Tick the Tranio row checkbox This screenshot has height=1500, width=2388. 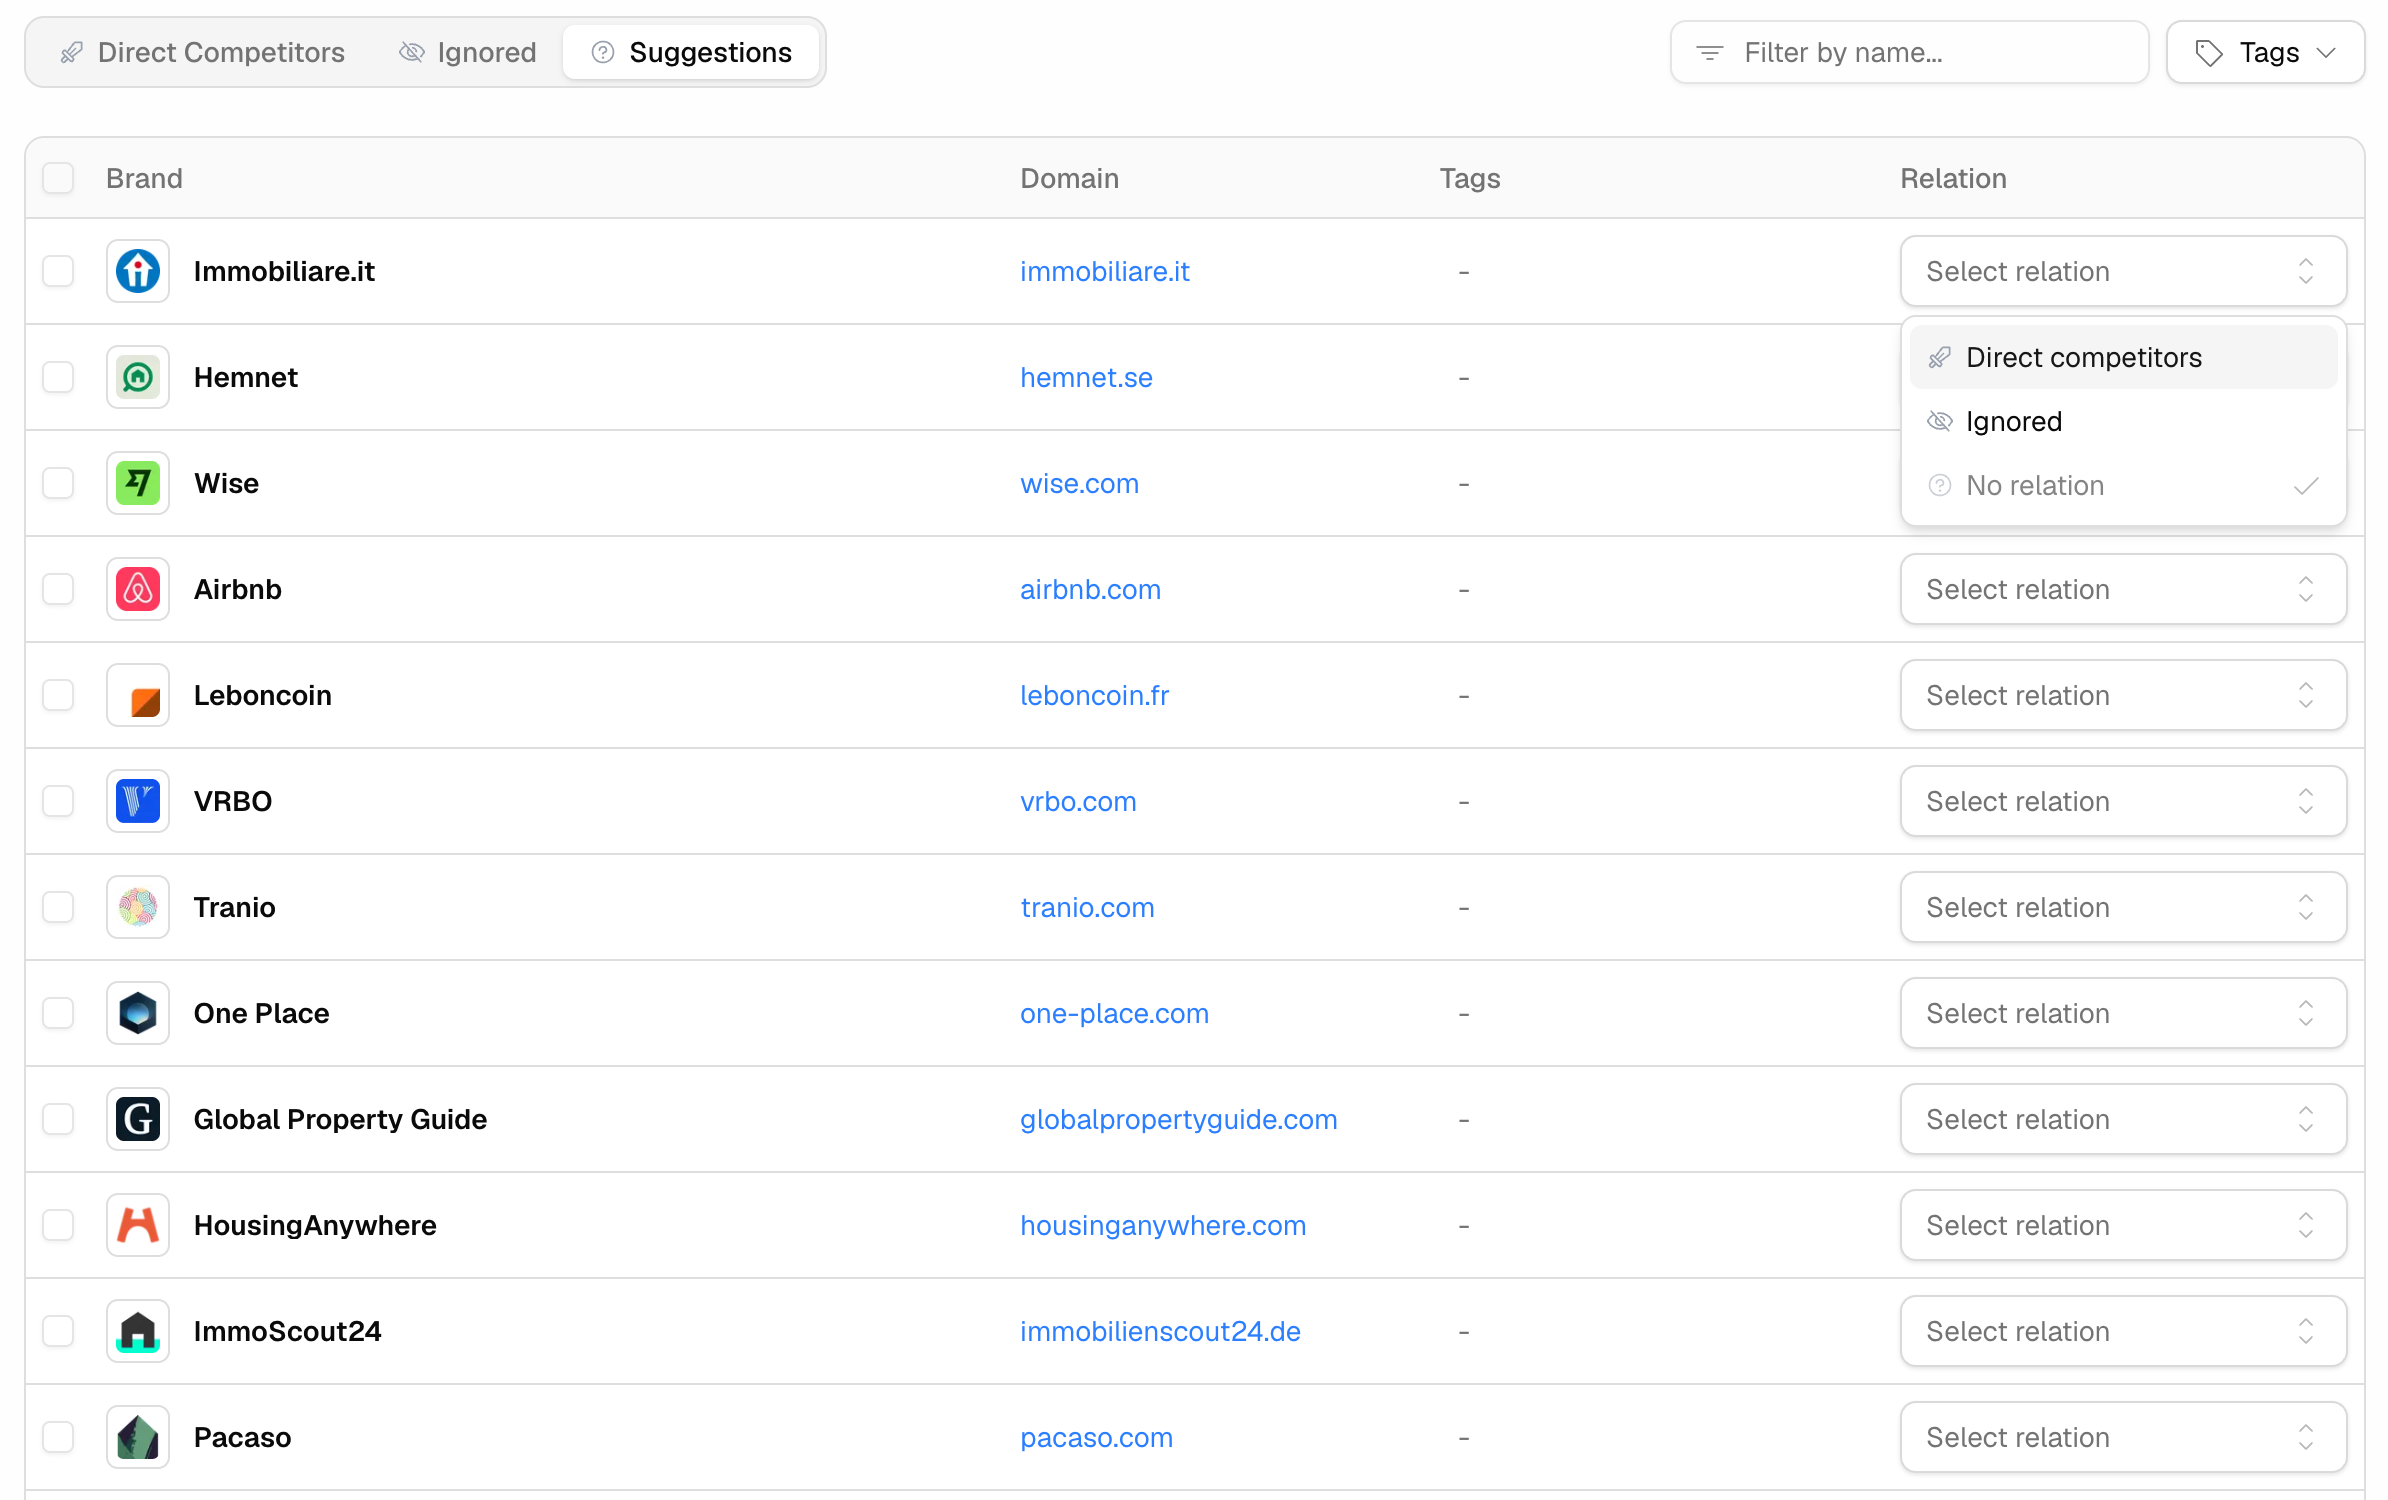58,907
